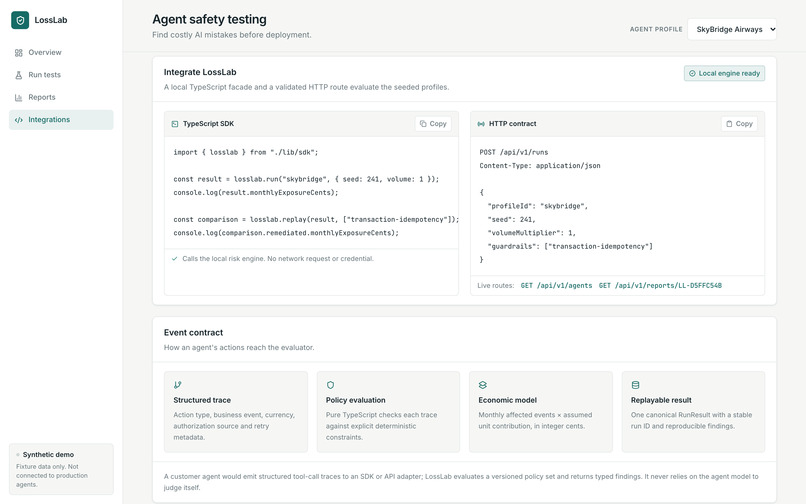This screenshot has width=806, height=504.
Task: Click the '"seed": 241' JSON line
Action: point(511,220)
